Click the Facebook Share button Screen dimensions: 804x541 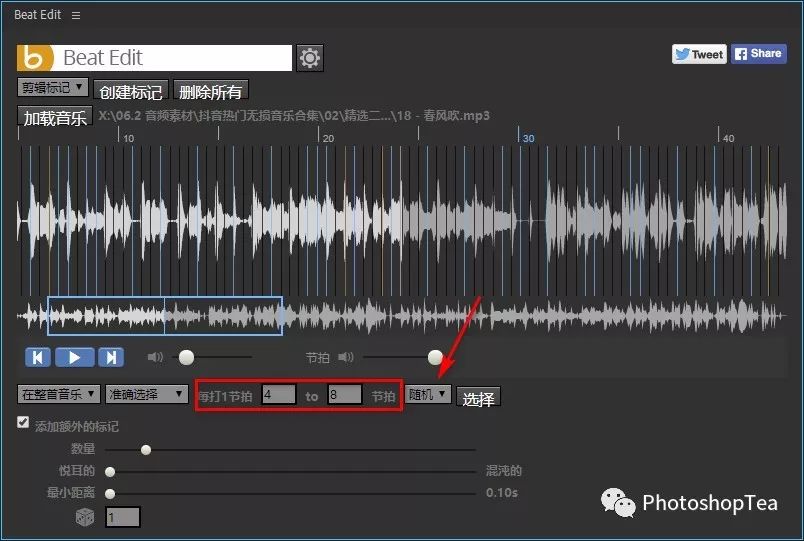click(x=758, y=53)
